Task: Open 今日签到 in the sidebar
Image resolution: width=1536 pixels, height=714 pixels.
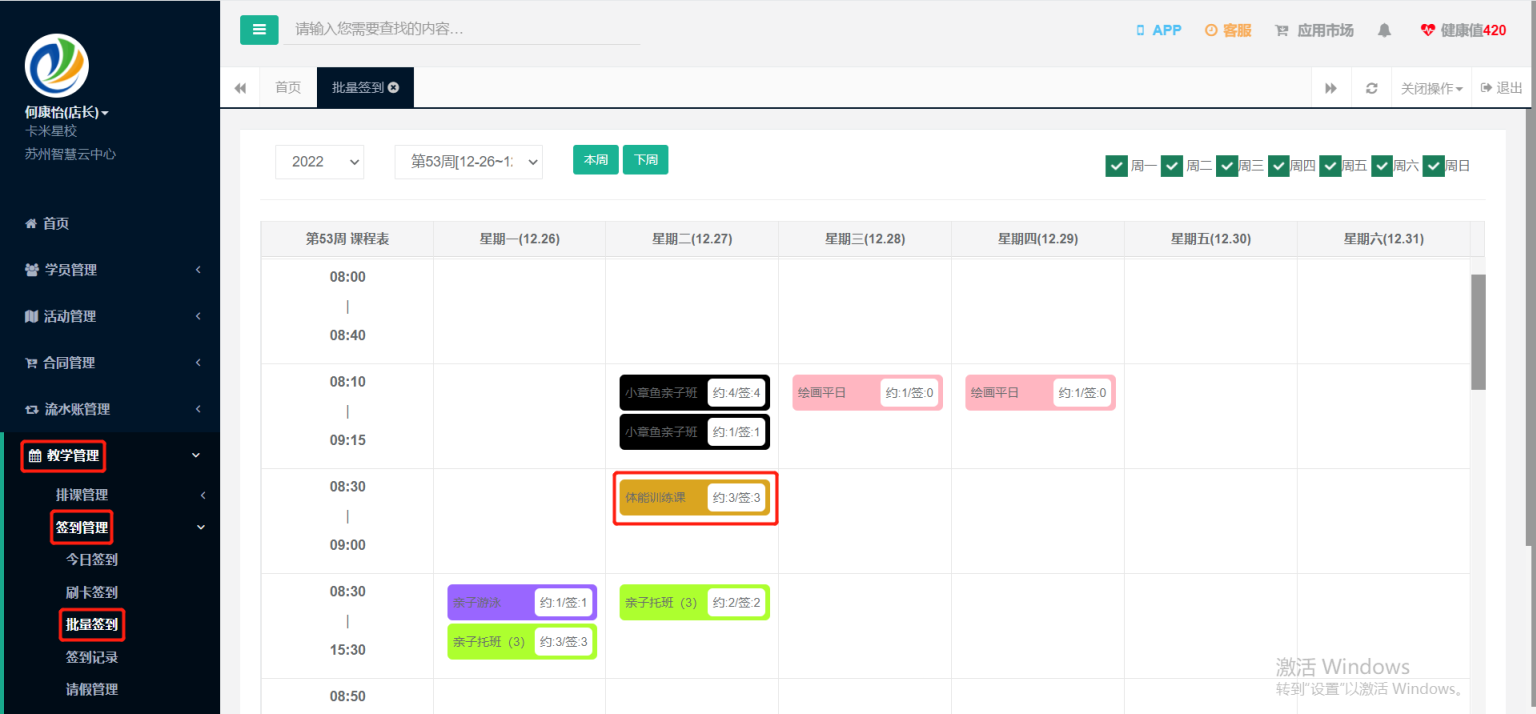Action: [x=92, y=560]
